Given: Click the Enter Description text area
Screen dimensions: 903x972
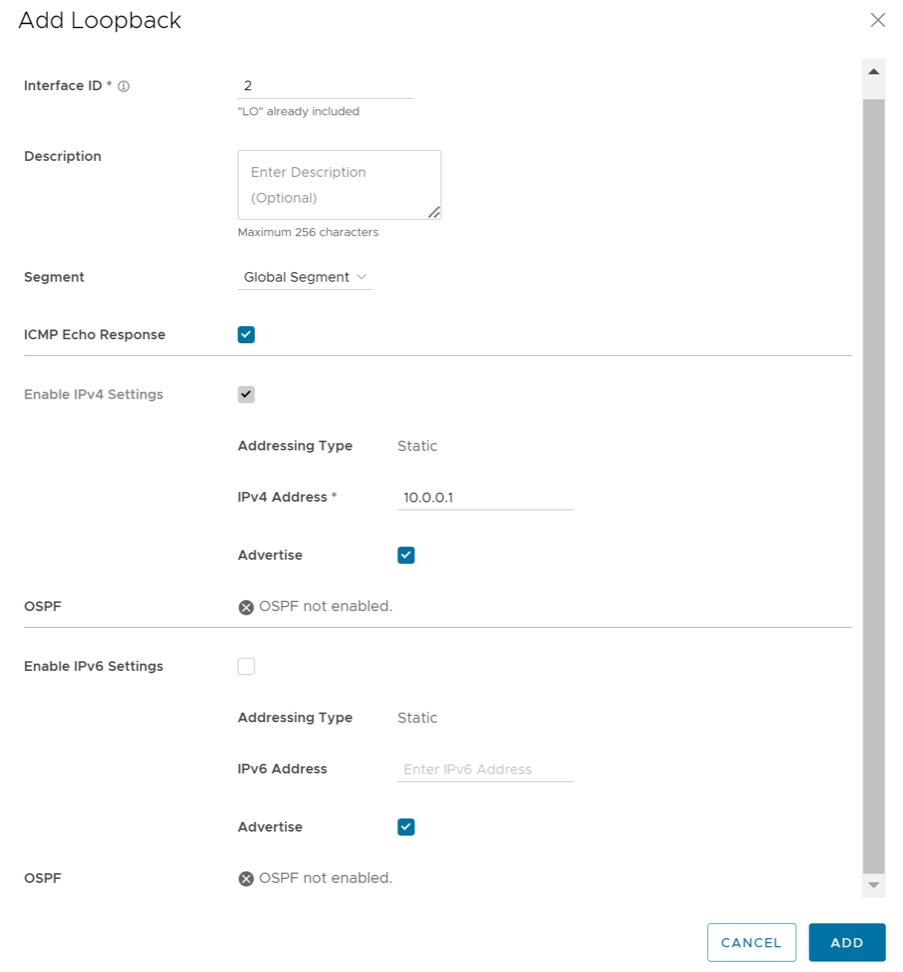Looking at the screenshot, I should [x=339, y=184].
